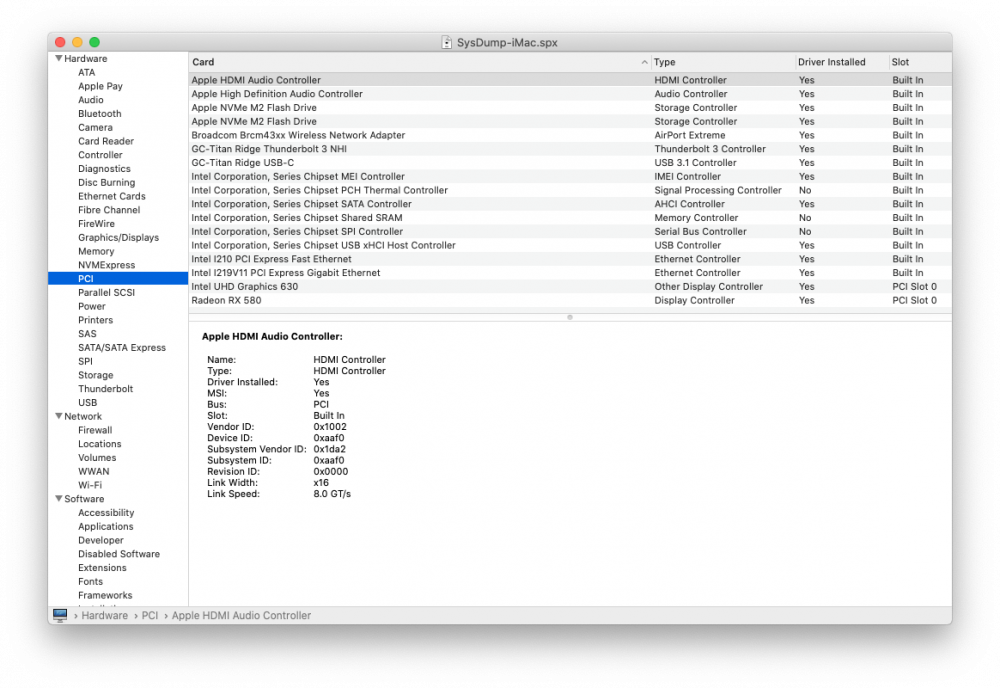This screenshot has width=1000, height=688.
Task: Select Broadcom Brcm43xx Wireless Network Adapter row
Action: 570,135
